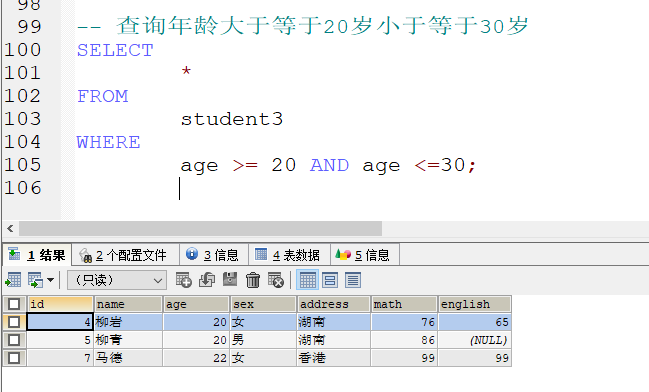The width and height of the screenshot is (649, 392).
Task: Click line number 106 in the gutter
Action: point(23,188)
